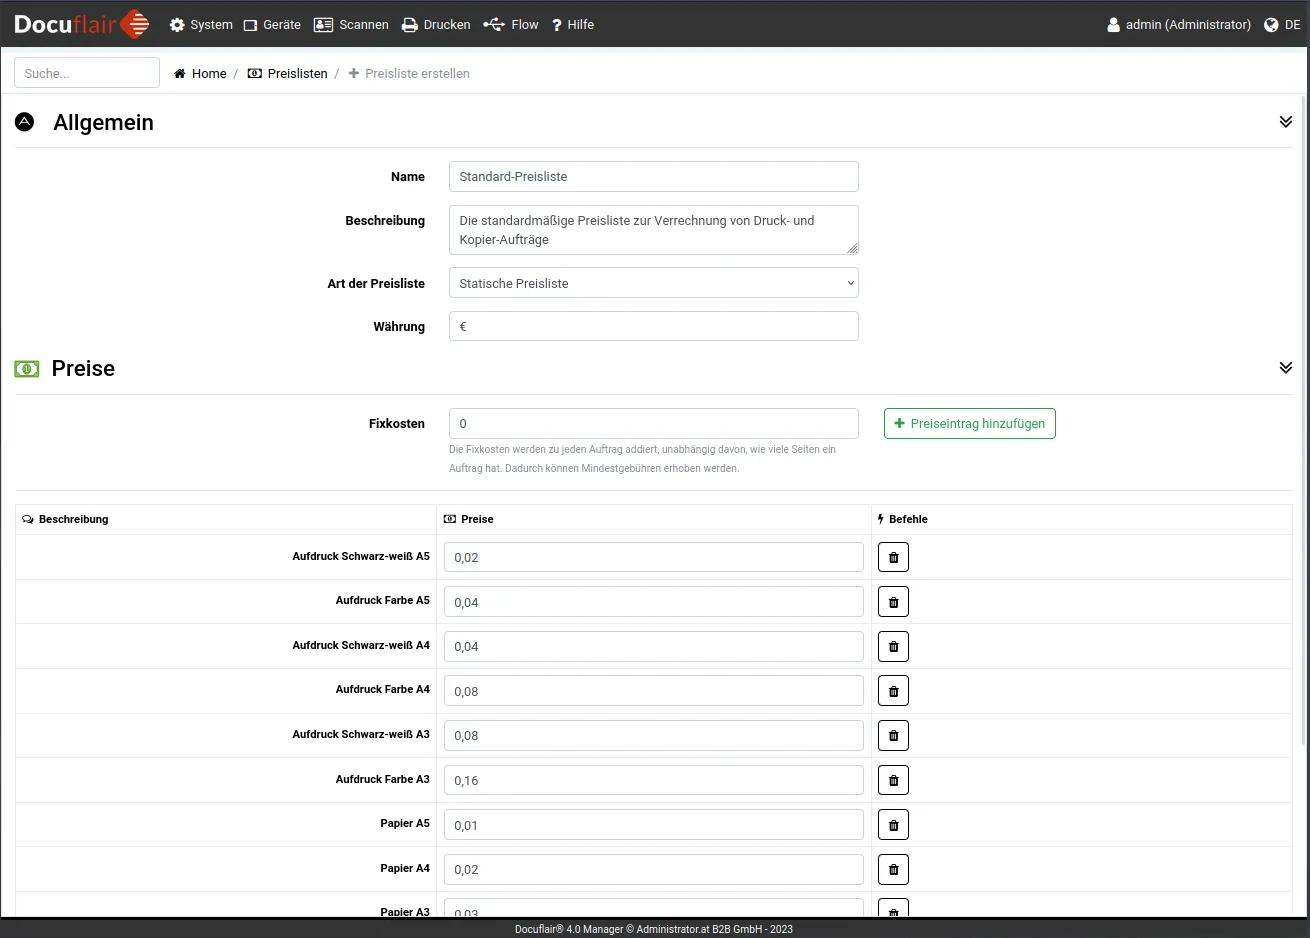Open the Flow menu
1310x938 pixels.
[511, 24]
